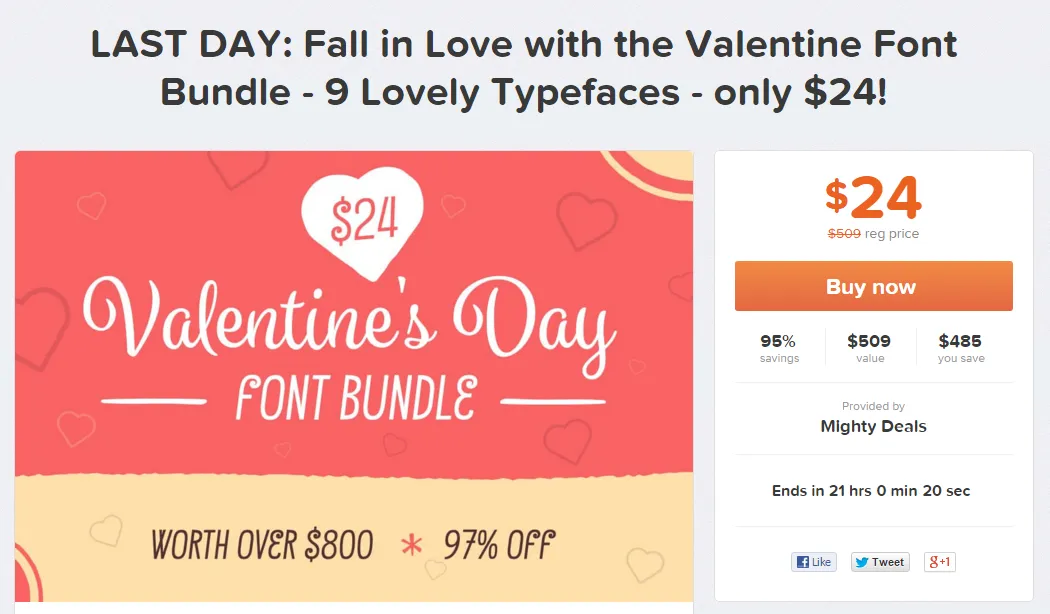
Task: Click the white $24 heart badge
Action: coord(361,224)
